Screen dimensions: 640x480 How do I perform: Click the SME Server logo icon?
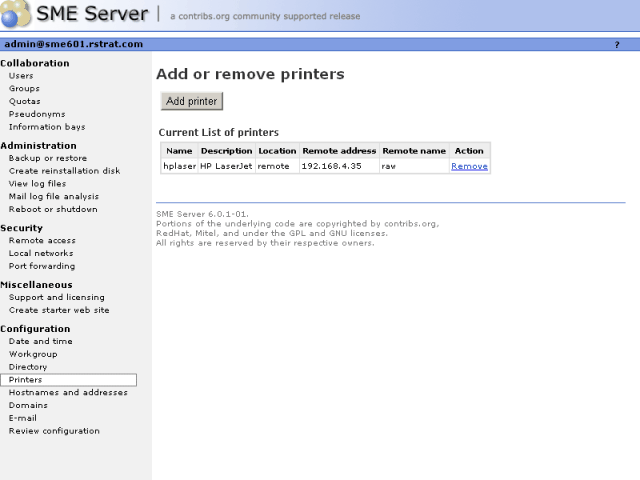pos(16,14)
